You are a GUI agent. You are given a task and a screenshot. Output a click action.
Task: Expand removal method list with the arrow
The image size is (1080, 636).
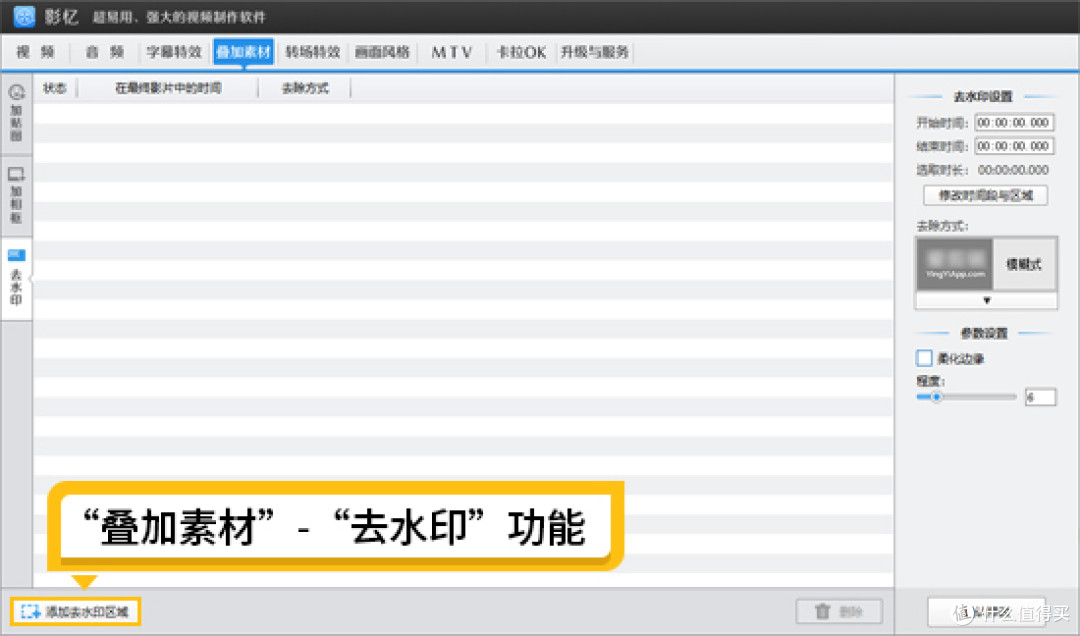click(986, 301)
